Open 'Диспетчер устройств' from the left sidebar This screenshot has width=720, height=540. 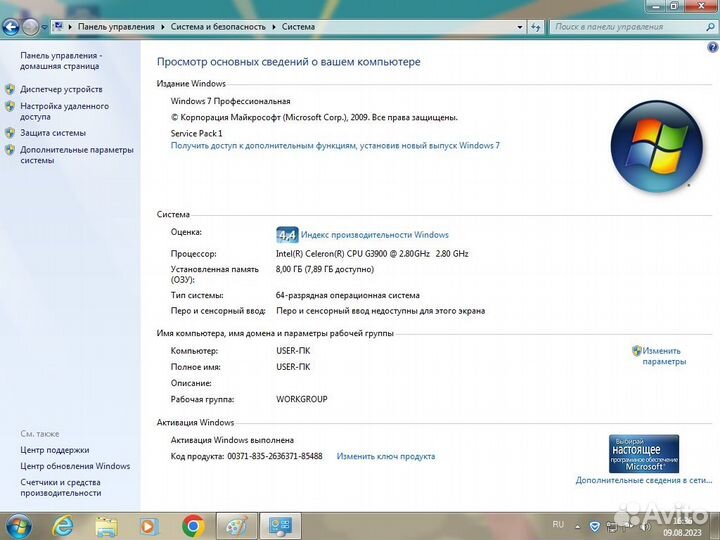coord(61,89)
